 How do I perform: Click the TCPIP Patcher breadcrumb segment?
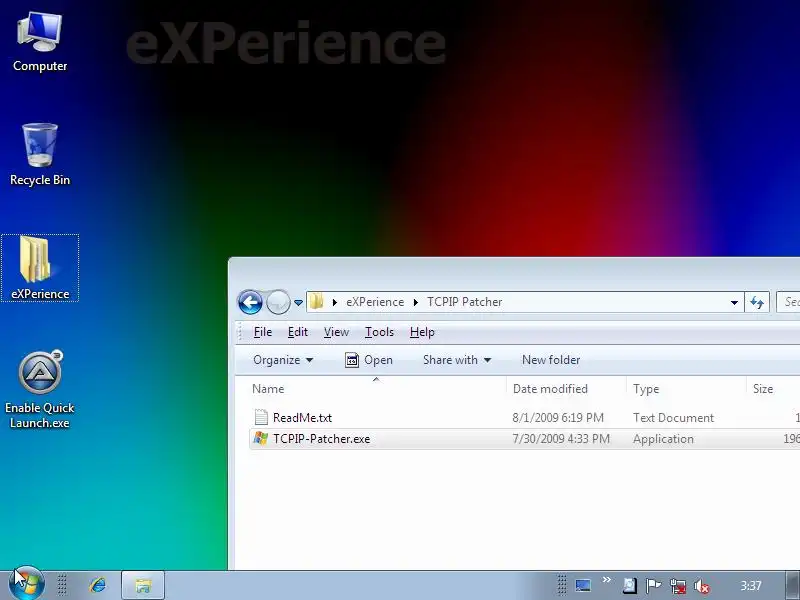[464, 302]
